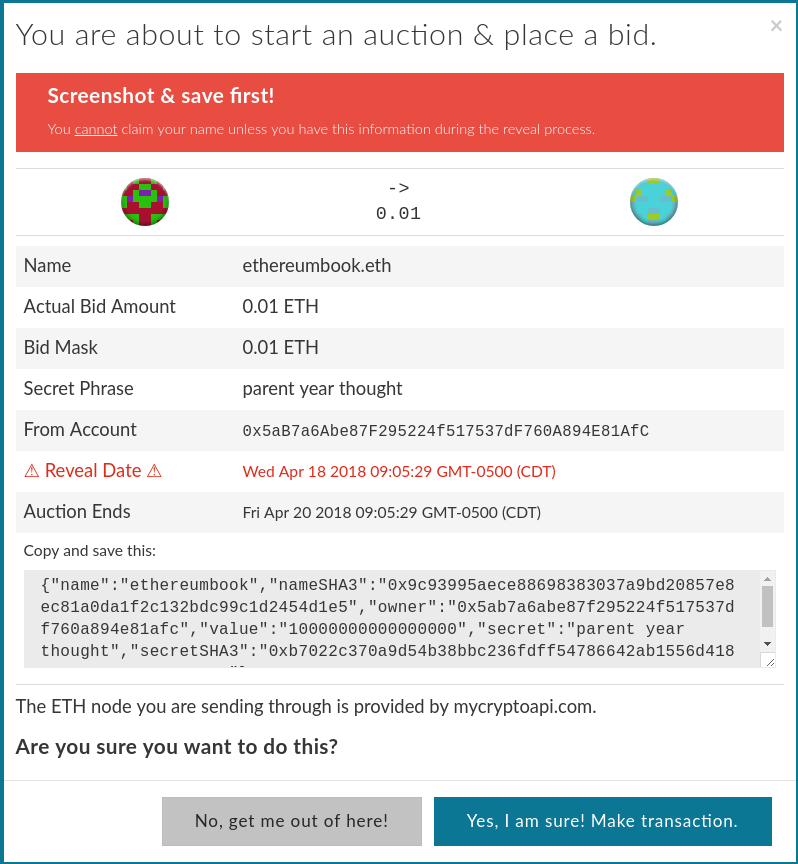
Task: Click the Actual Bid Amount row
Action: (x=399, y=307)
